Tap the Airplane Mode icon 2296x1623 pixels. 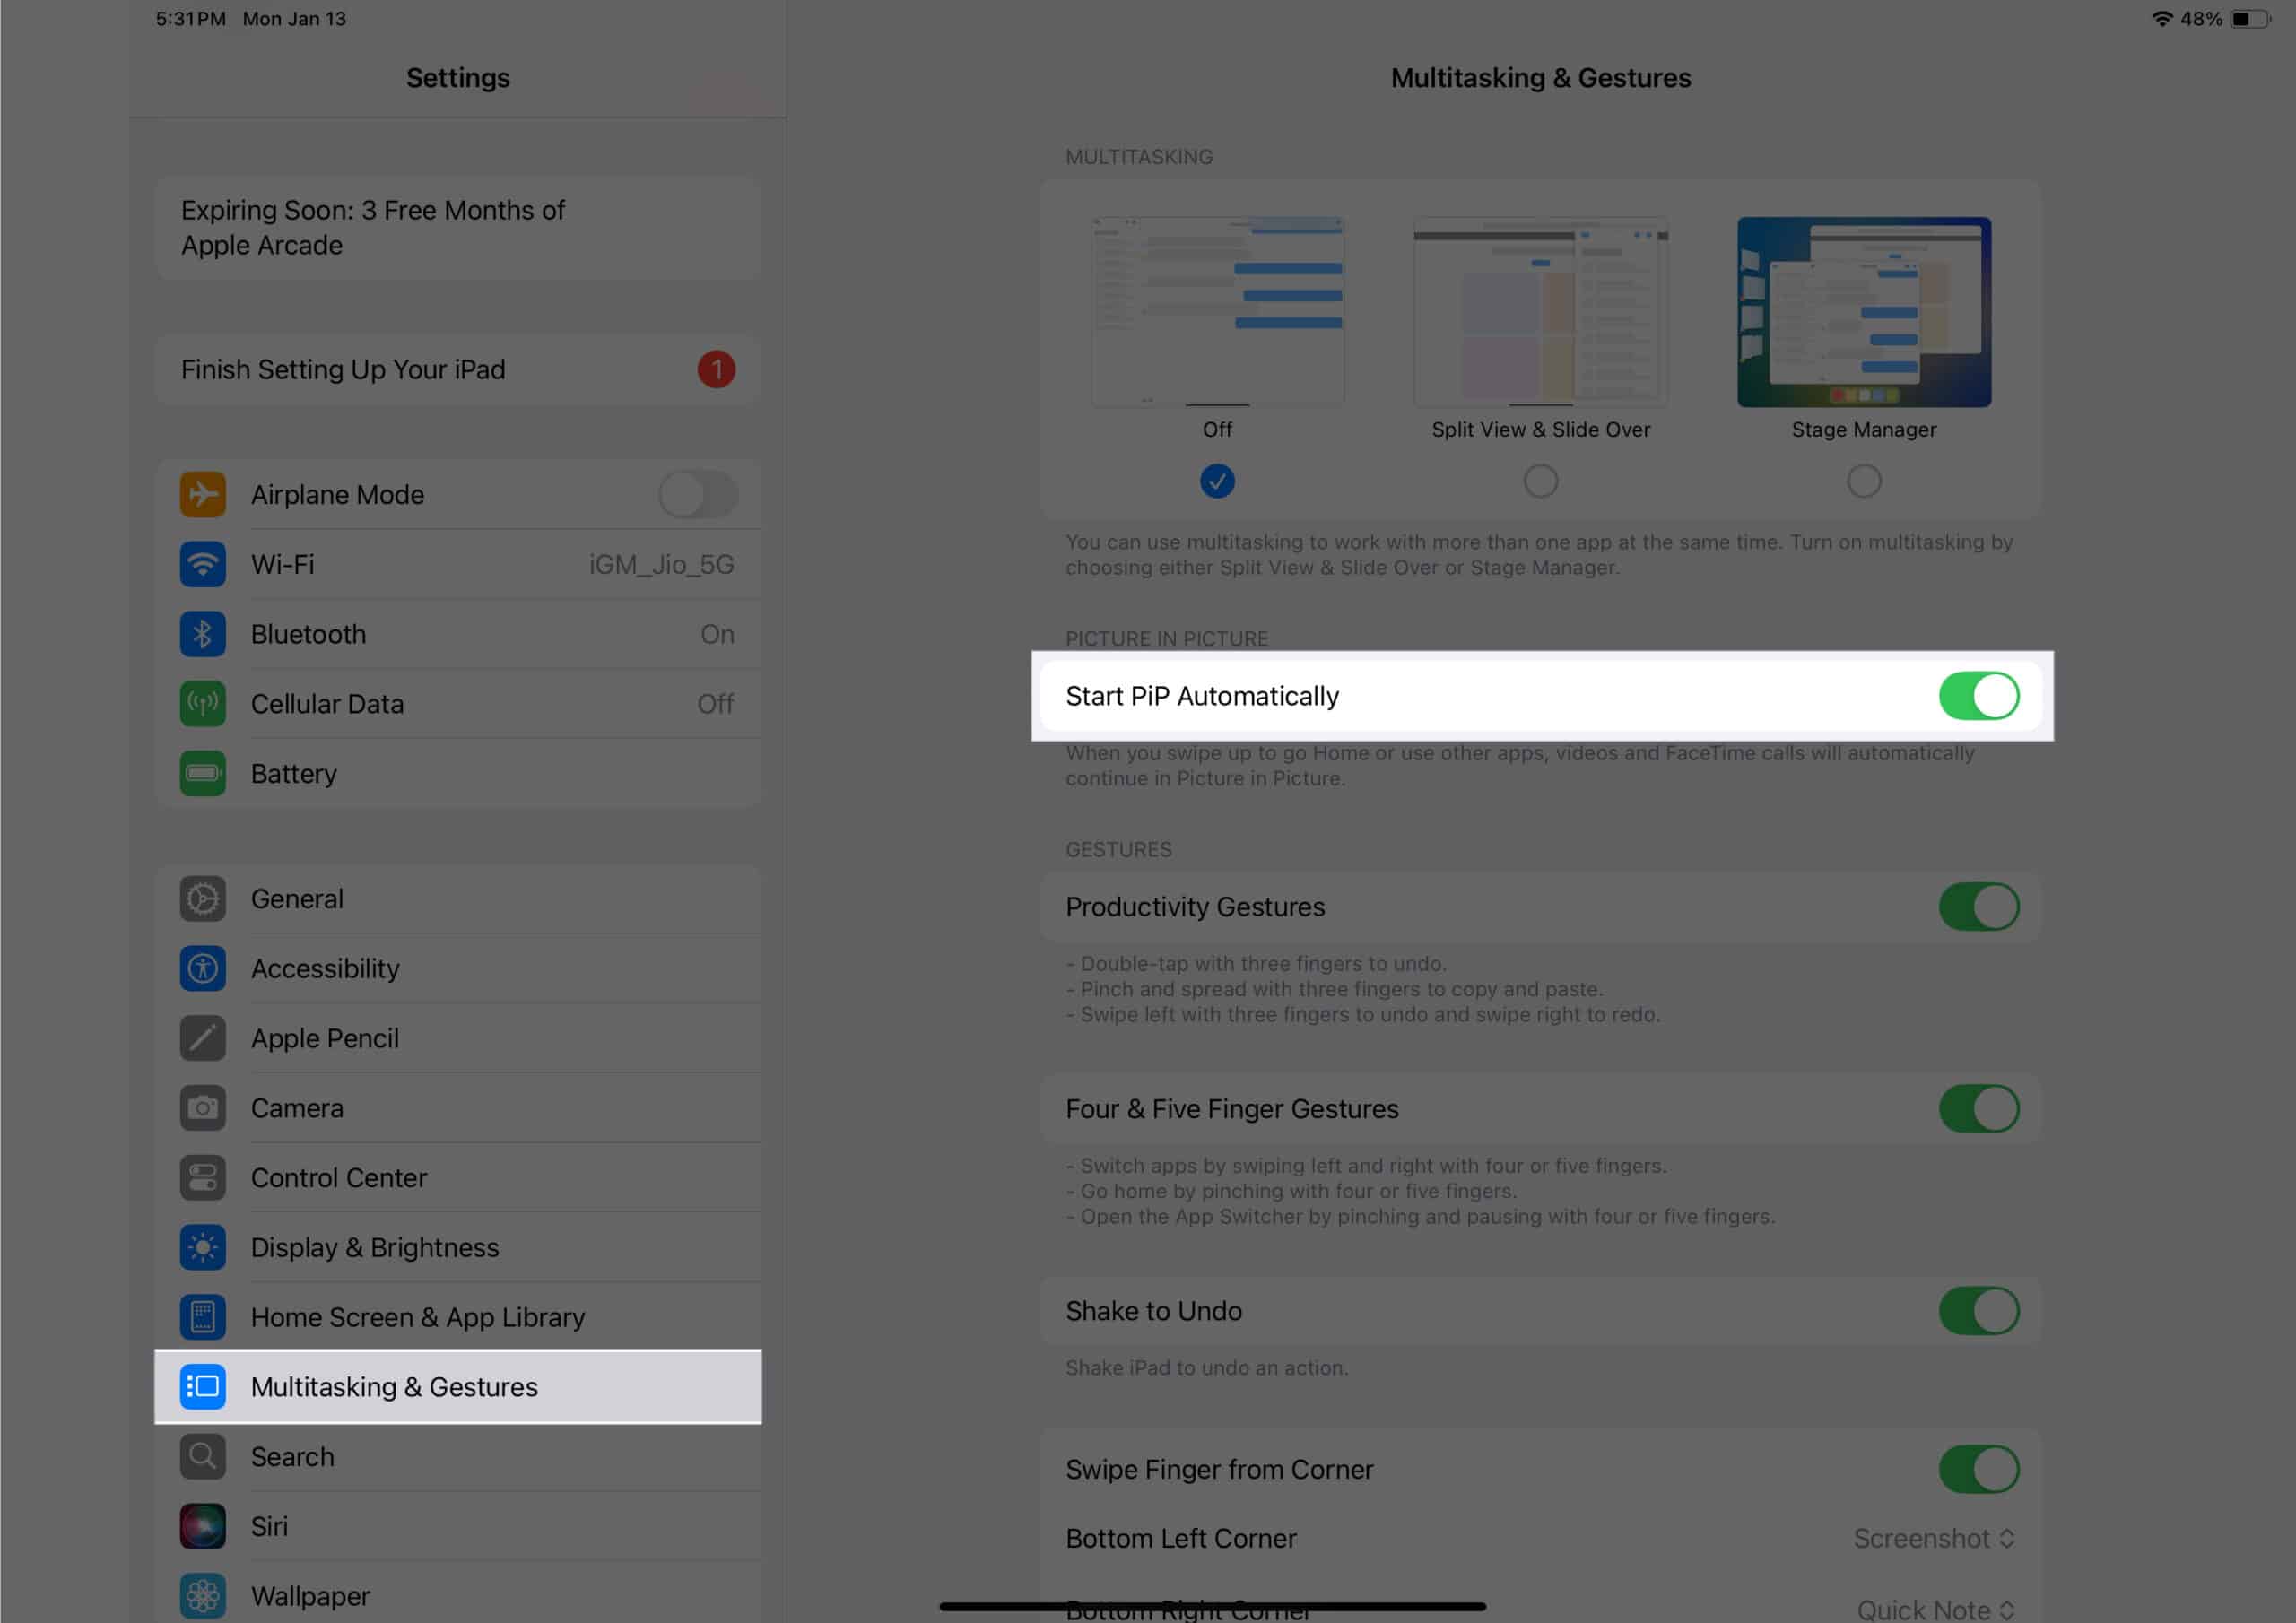[200, 493]
